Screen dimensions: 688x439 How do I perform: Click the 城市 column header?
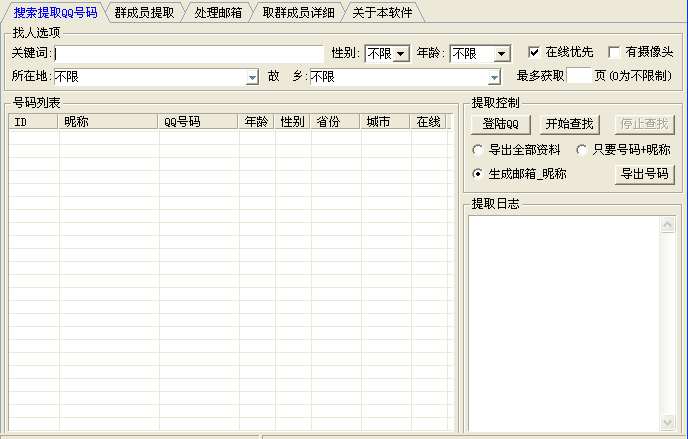pyautogui.click(x=385, y=121)
